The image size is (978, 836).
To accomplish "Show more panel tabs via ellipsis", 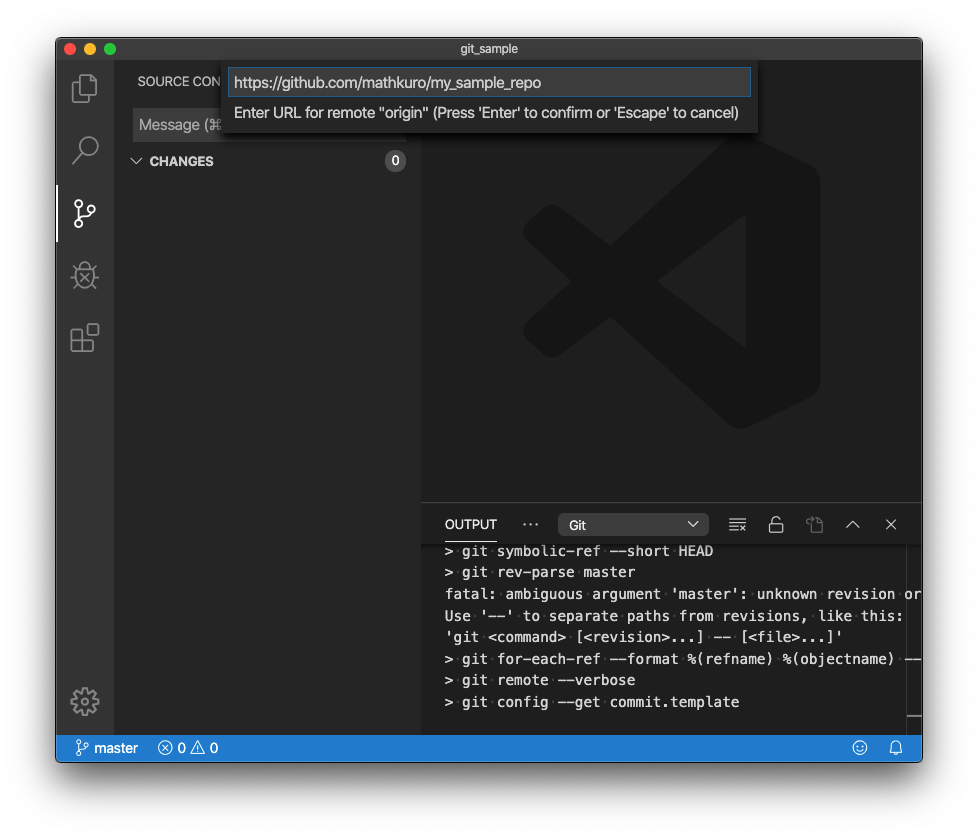I will (x=531, y=525).
